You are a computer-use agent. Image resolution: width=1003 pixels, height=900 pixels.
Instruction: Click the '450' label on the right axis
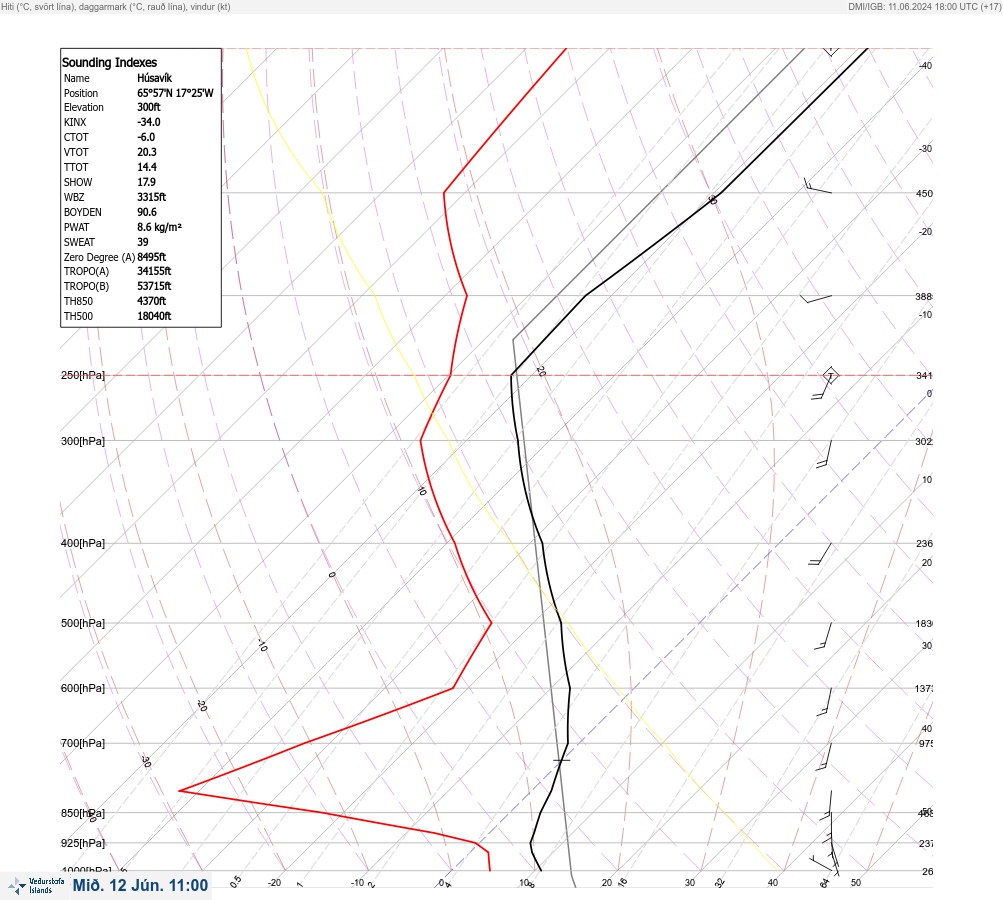click(924, 194)
